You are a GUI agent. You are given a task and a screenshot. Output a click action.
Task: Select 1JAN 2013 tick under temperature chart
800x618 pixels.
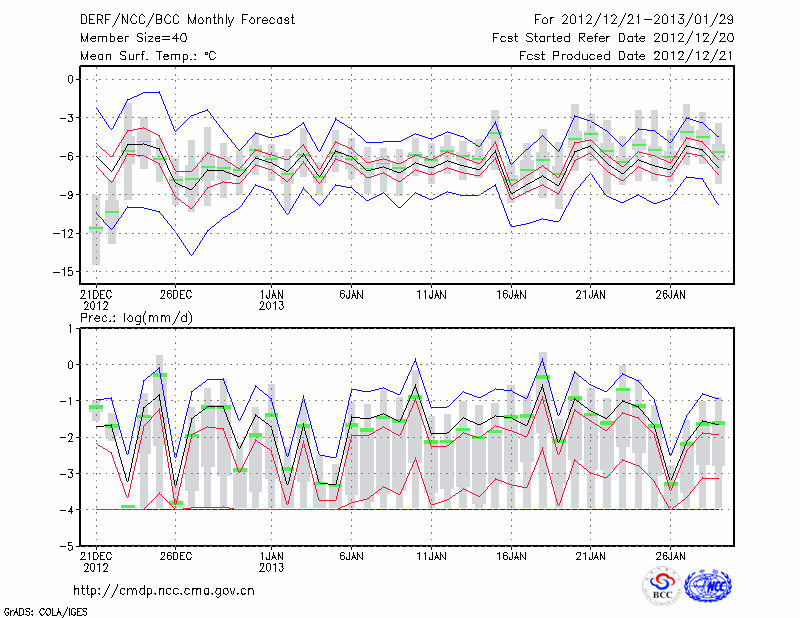271,300
